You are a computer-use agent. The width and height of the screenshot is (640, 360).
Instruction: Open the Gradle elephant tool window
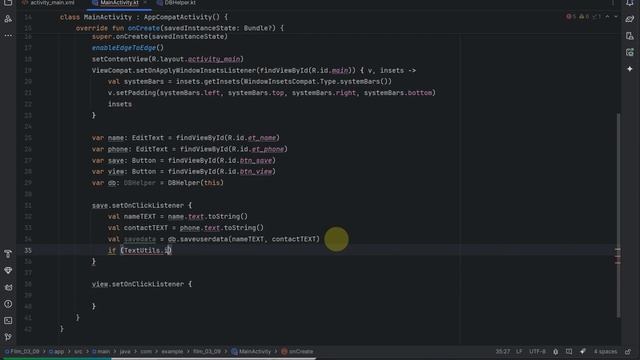click(x=630, y=19)
